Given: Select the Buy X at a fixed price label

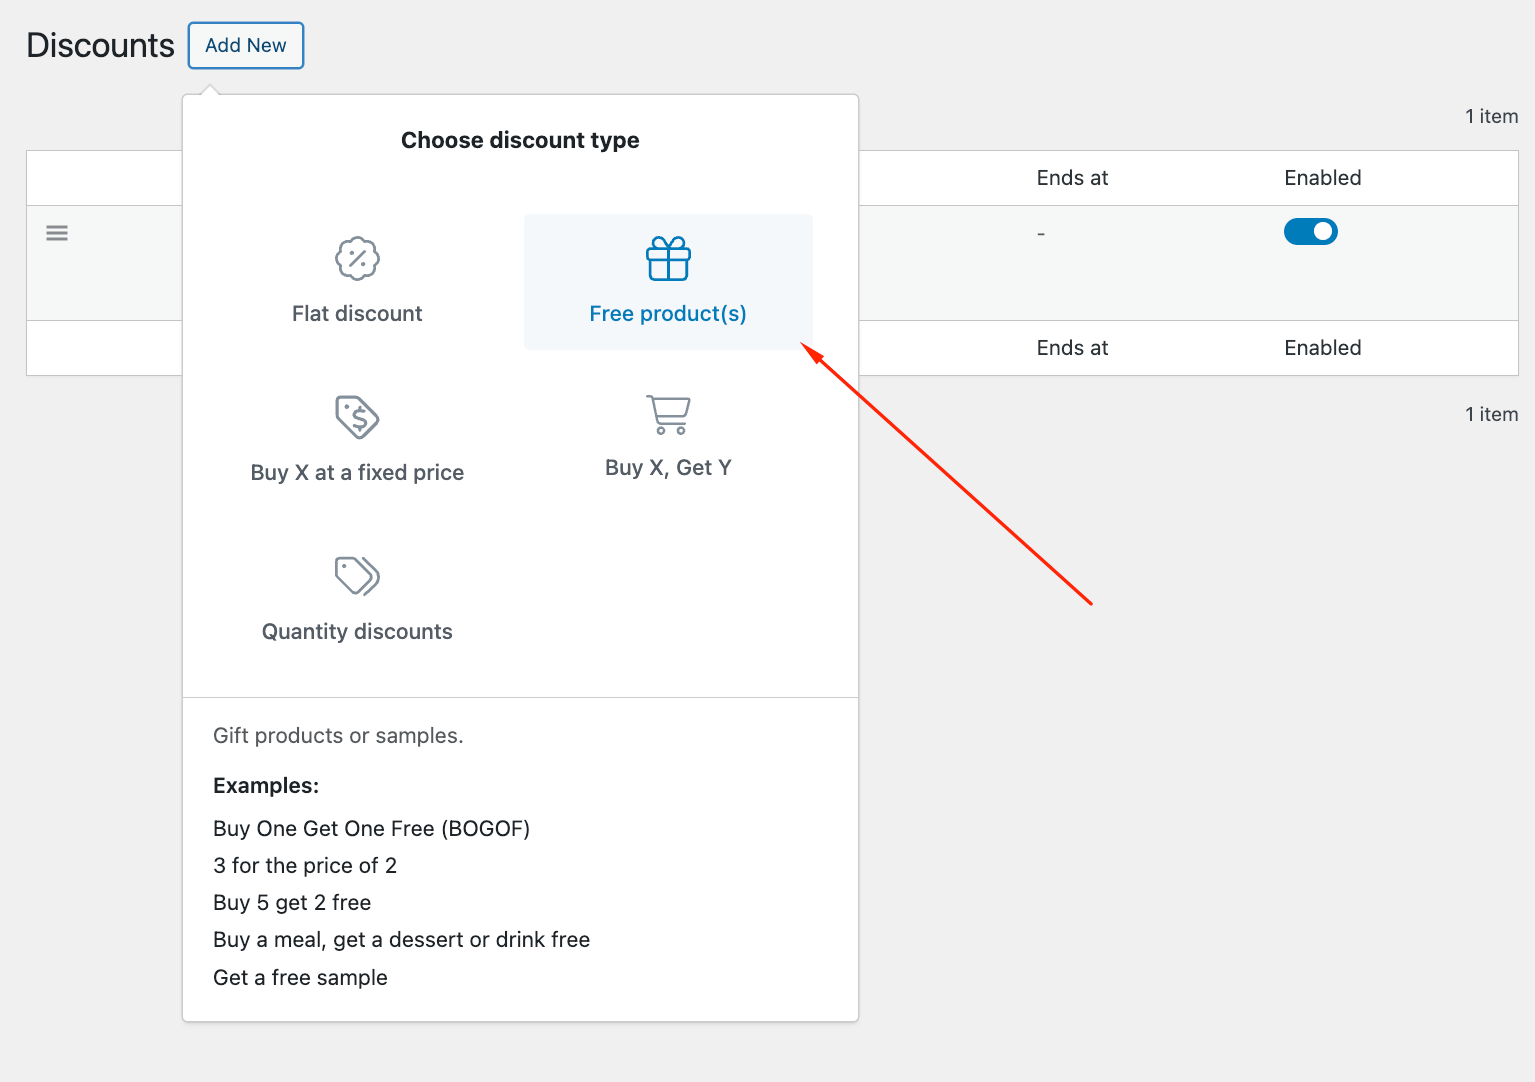Looking at the screenshot, I should pyautogui.click(x=357, y=473).
